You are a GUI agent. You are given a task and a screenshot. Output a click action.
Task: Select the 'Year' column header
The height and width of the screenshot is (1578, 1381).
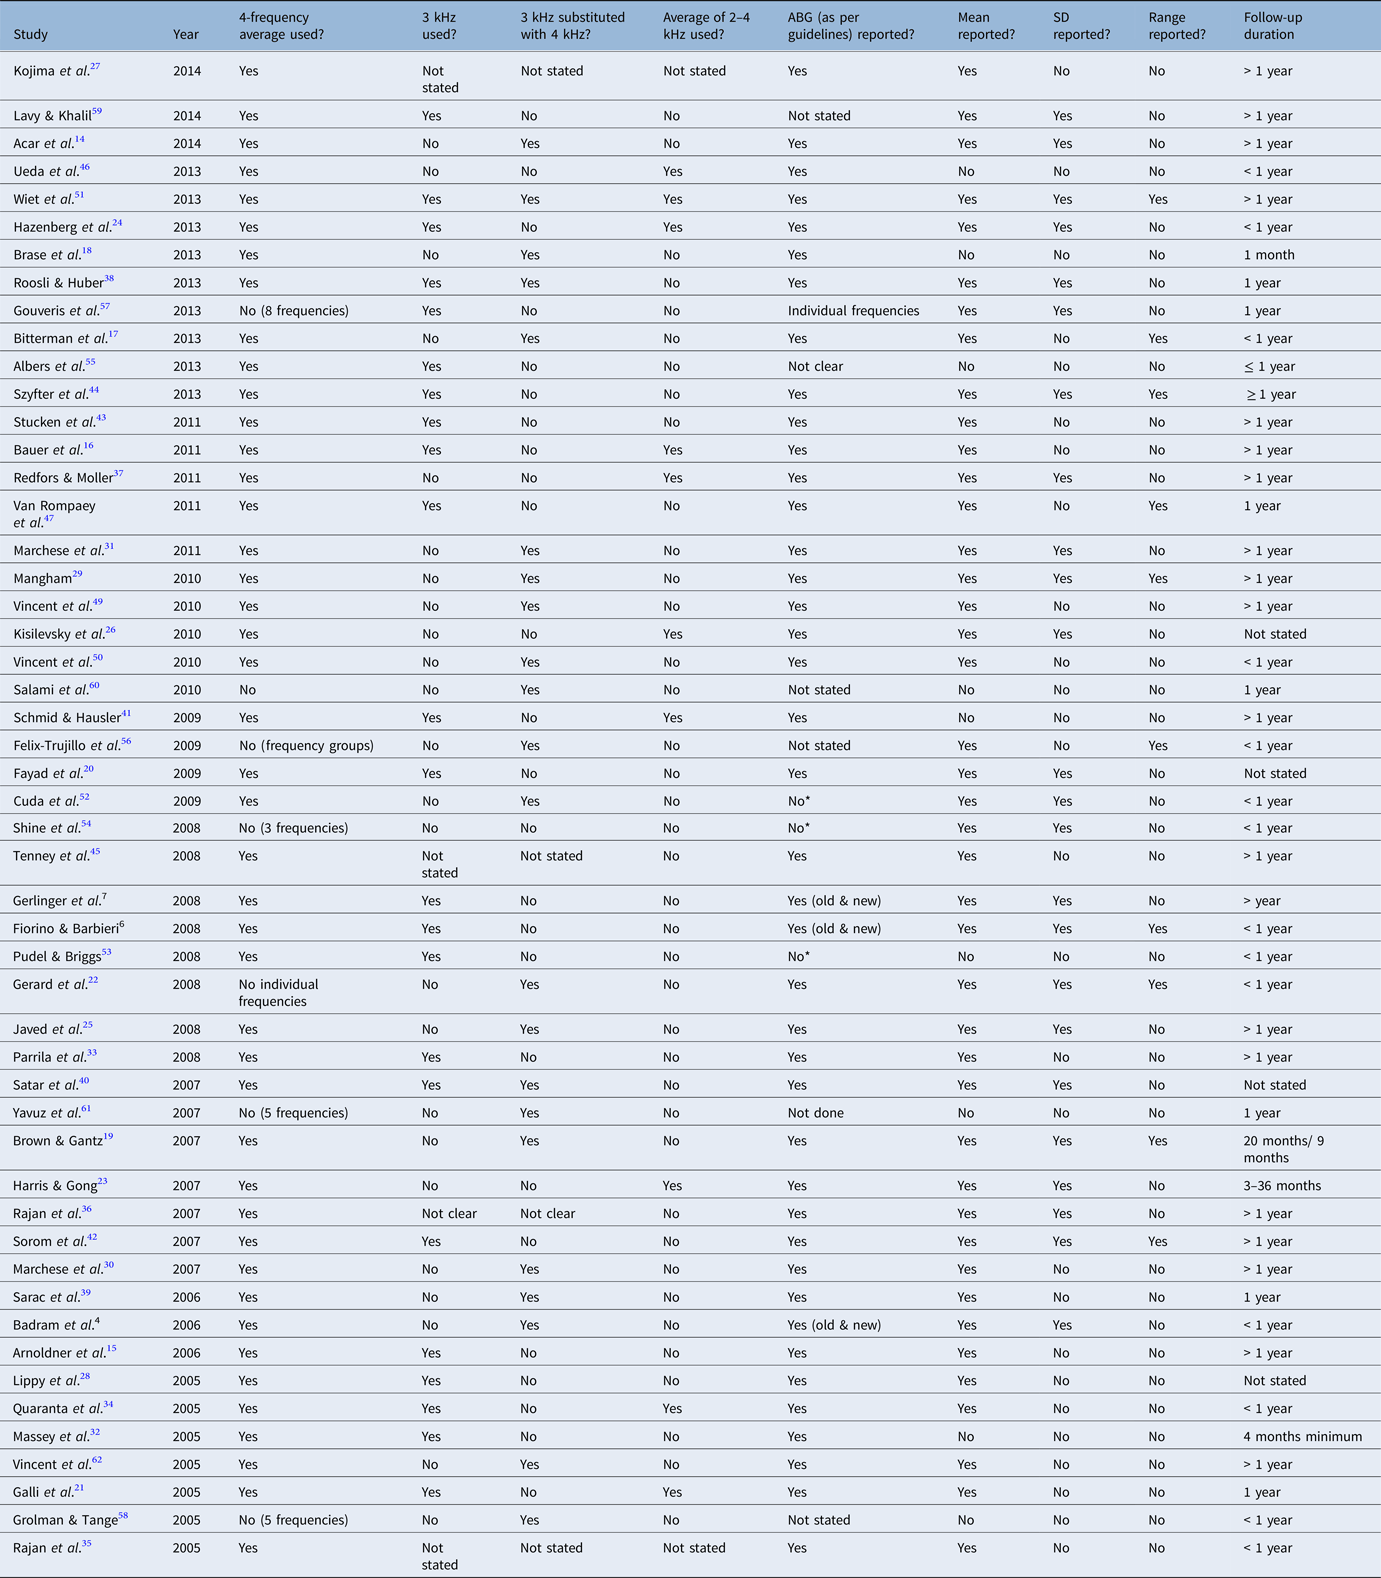(186, 34)
